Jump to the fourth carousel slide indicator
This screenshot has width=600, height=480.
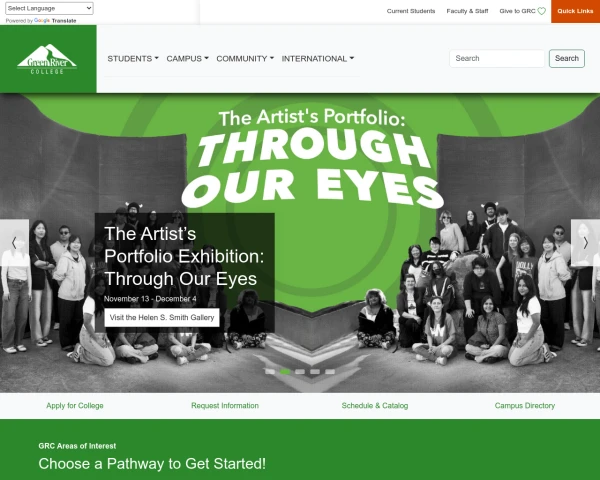click(315, 372)
